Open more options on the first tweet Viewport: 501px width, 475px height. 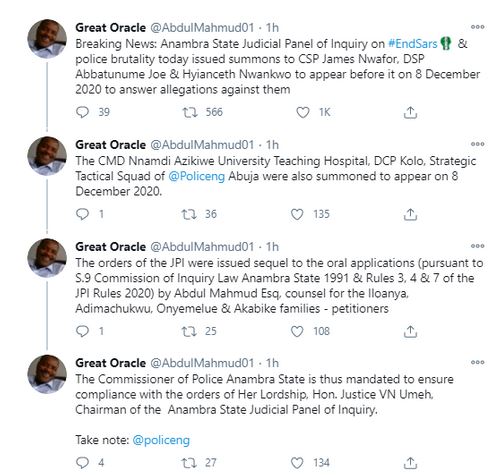477,27
